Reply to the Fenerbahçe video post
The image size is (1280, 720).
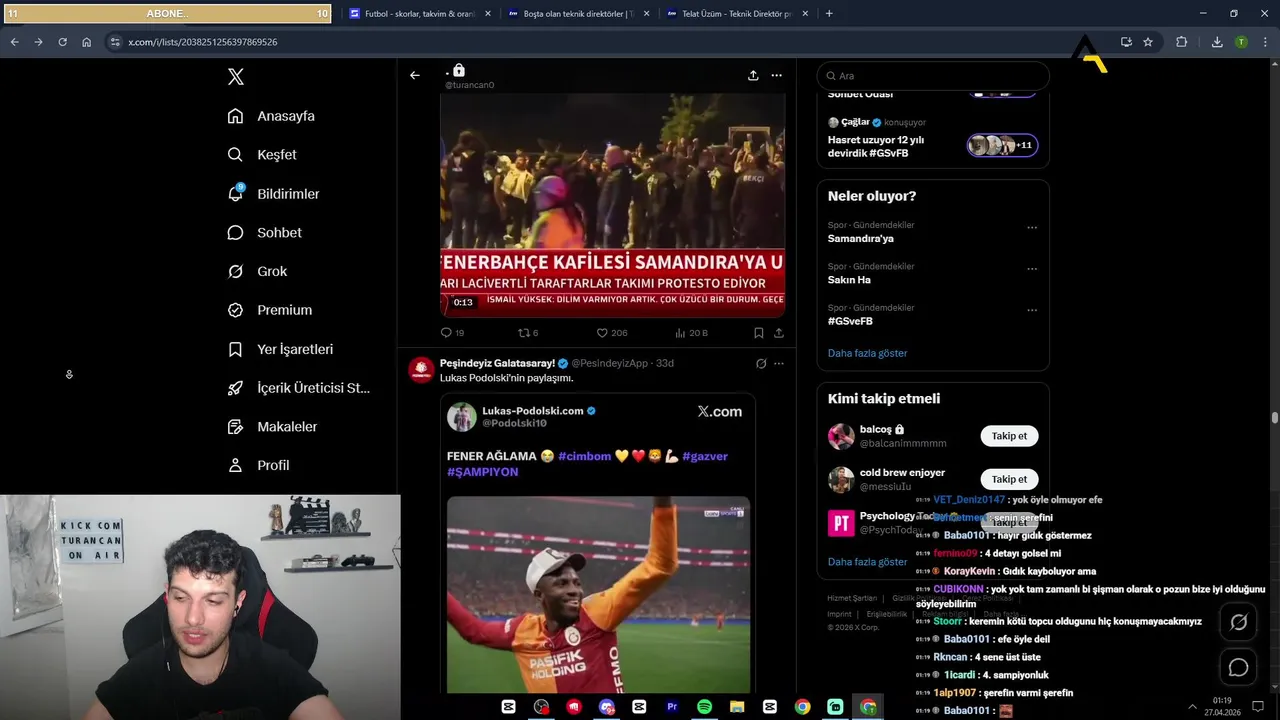452,333
